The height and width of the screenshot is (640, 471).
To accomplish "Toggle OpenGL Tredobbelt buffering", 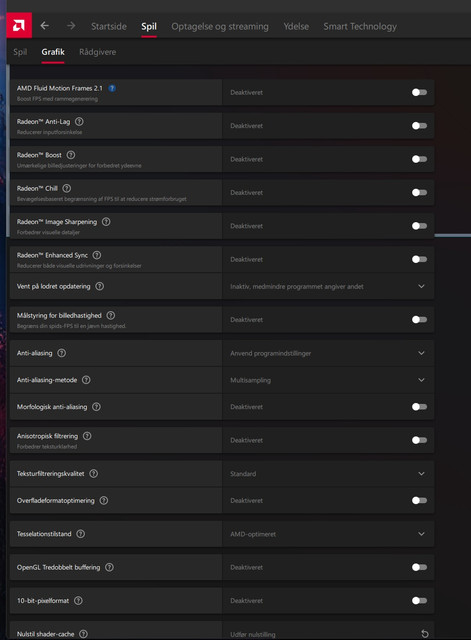I will click(419, 567).
